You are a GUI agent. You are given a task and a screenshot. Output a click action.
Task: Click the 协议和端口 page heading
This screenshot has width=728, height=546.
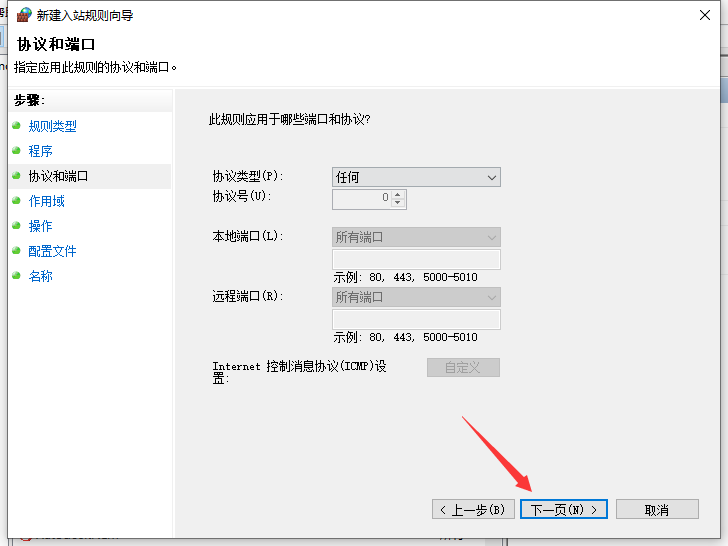(x=56, y=45)
